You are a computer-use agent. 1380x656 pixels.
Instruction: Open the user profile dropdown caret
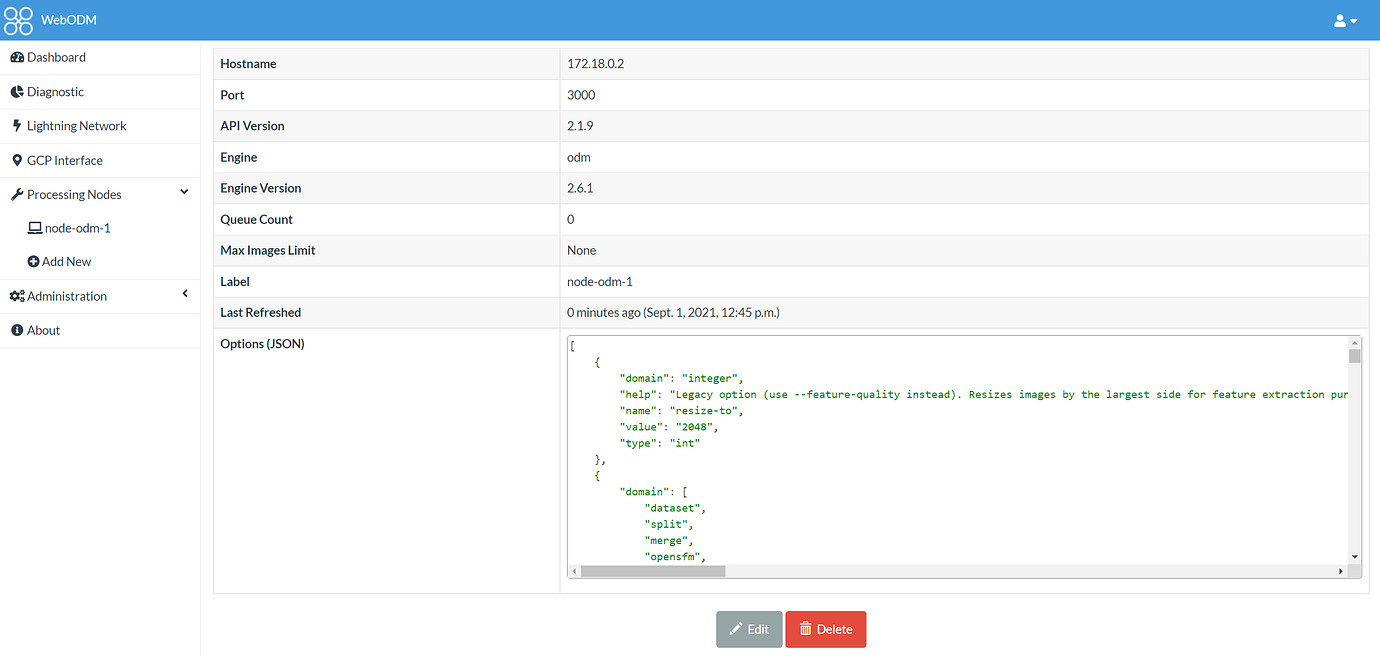[1352, 21]
